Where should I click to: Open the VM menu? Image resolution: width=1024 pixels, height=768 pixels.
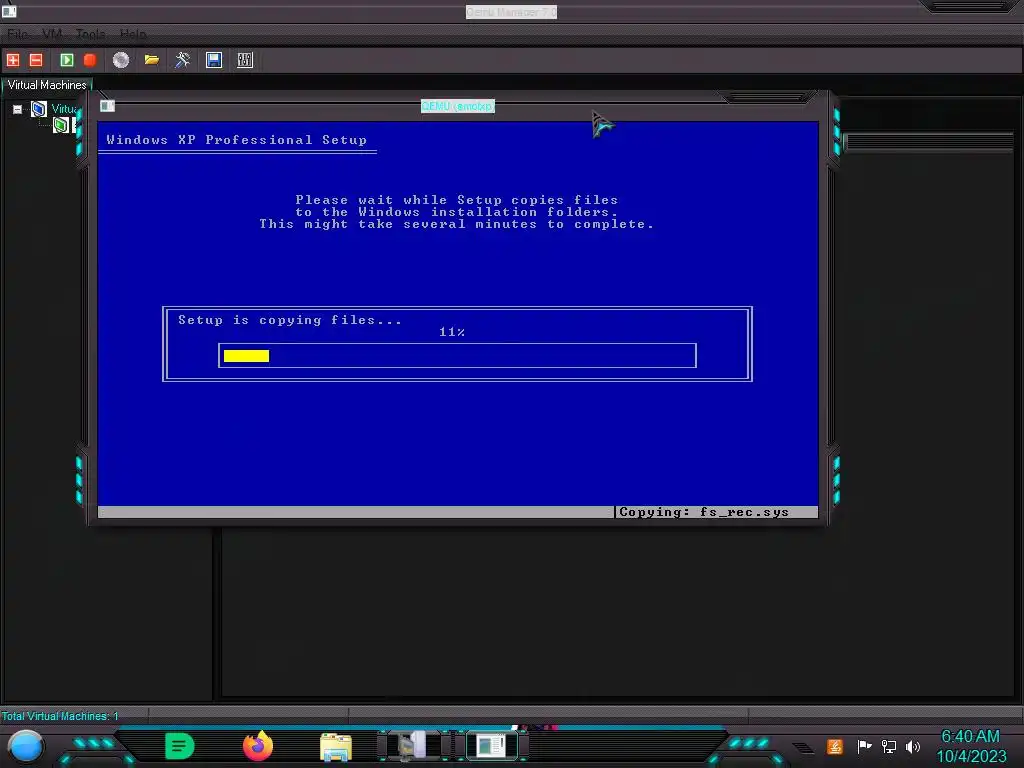[x=52, y=34]
